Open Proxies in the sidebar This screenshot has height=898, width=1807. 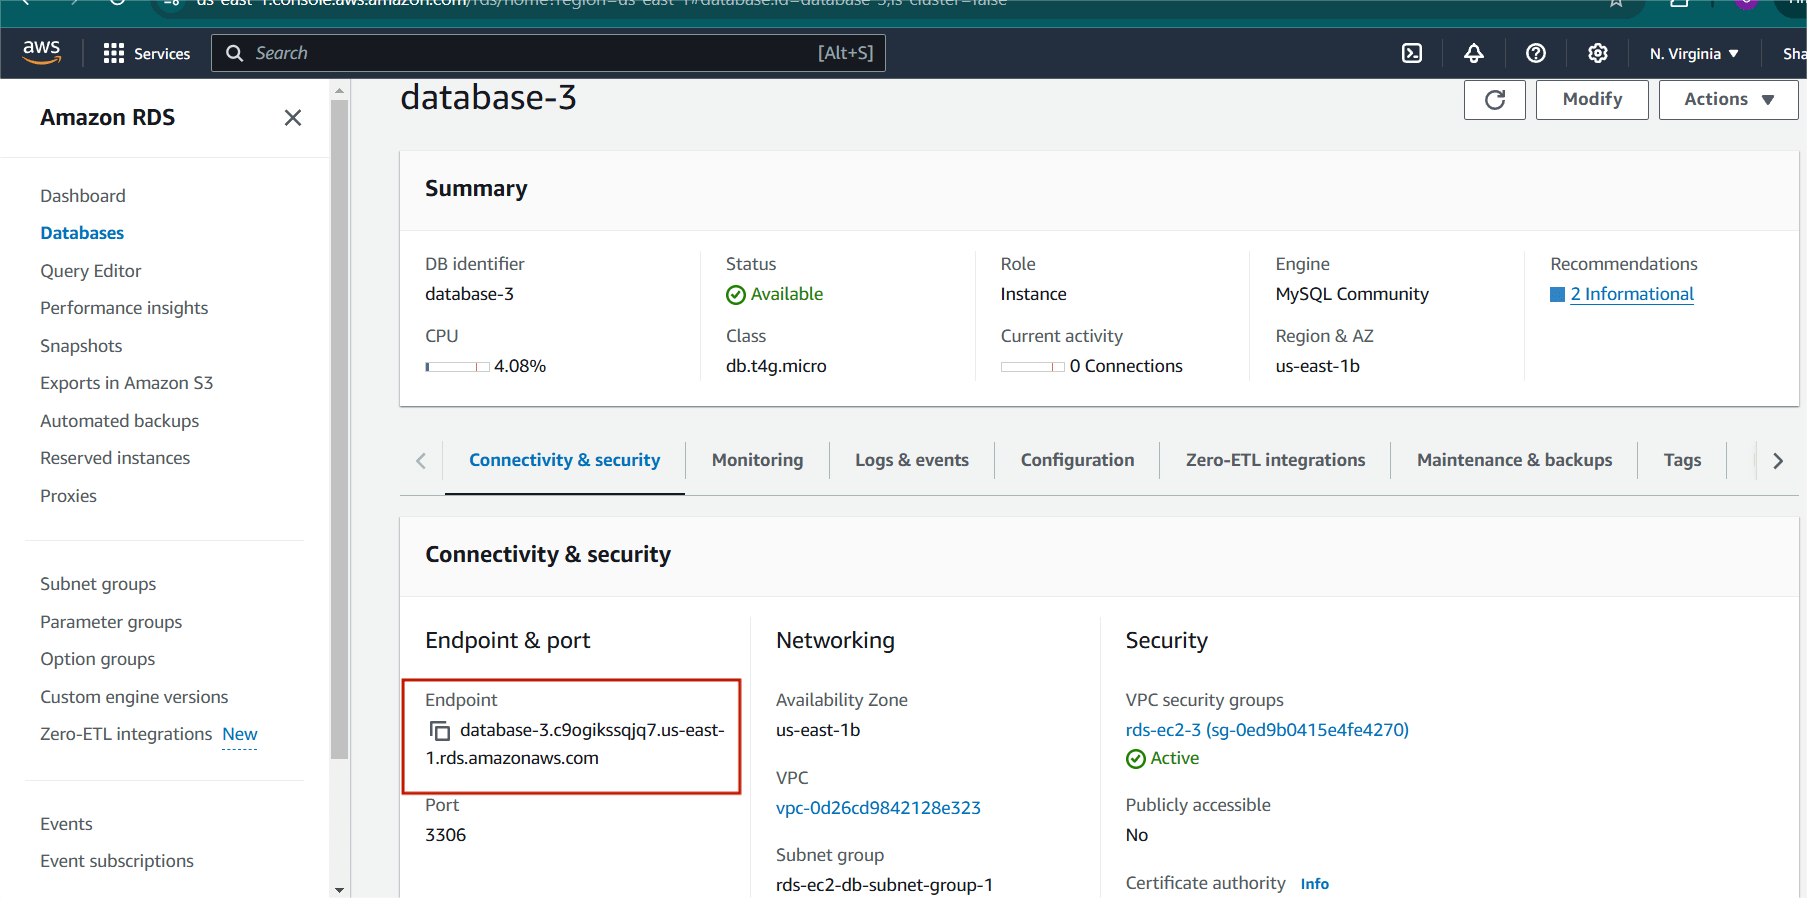coord(68,496)
